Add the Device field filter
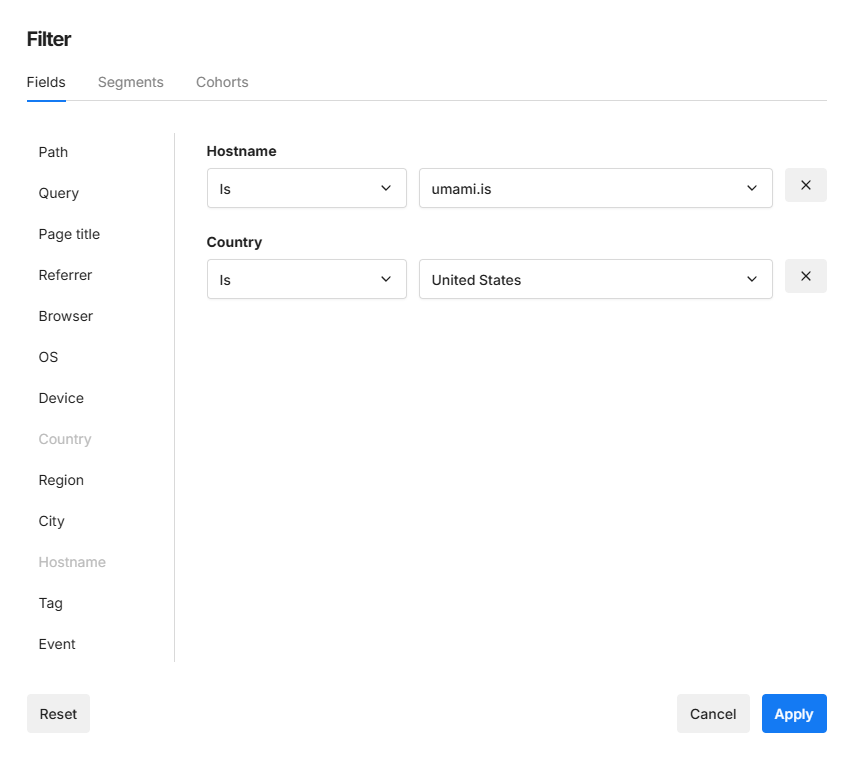Image resolution: width=853 pixels, height=761 pixels. coord(61,398)
